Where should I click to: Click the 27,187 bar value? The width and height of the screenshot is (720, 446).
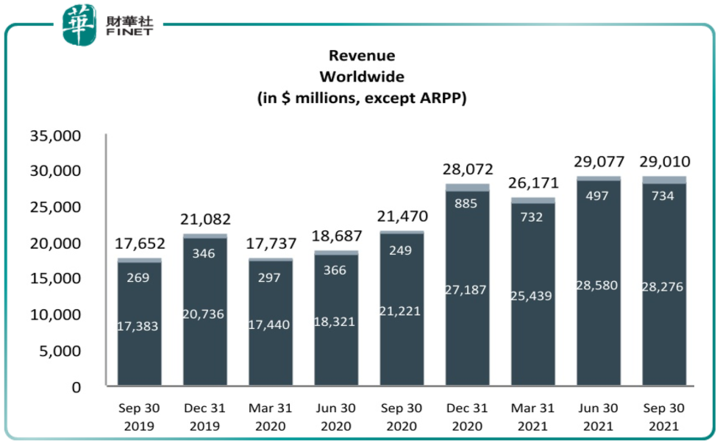point(466,290)
